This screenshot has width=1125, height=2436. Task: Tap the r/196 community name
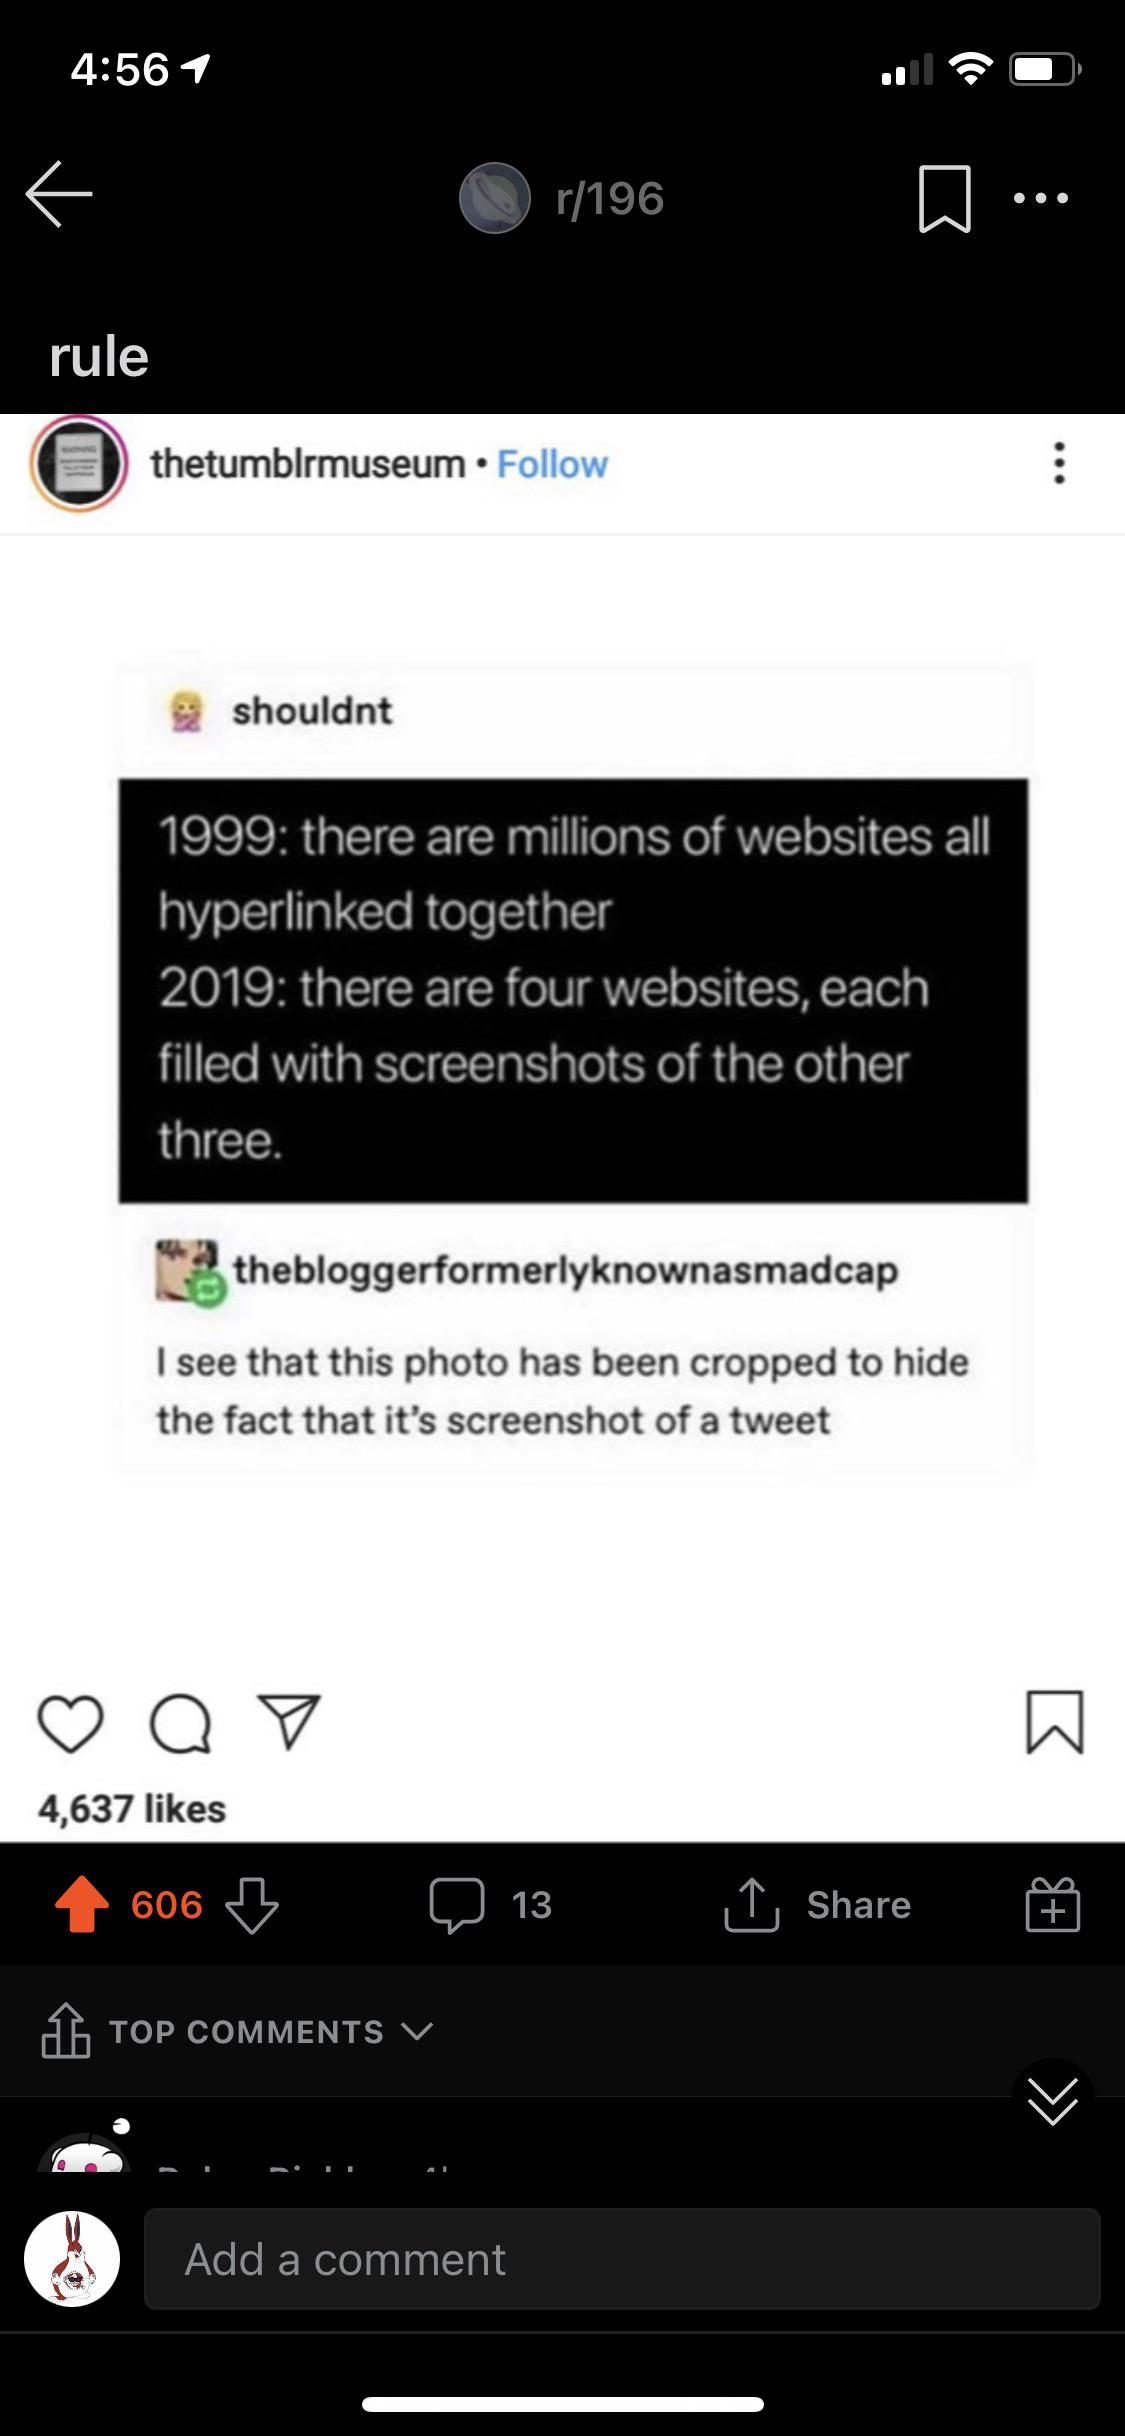tap(609, 198)
